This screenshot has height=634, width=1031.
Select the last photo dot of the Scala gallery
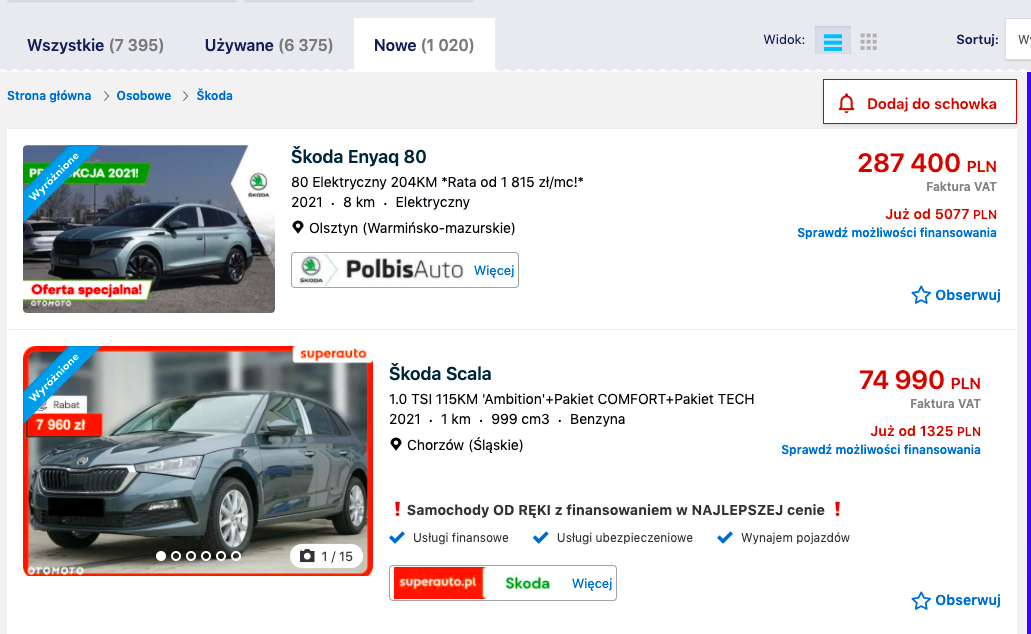tap(235, 556)
